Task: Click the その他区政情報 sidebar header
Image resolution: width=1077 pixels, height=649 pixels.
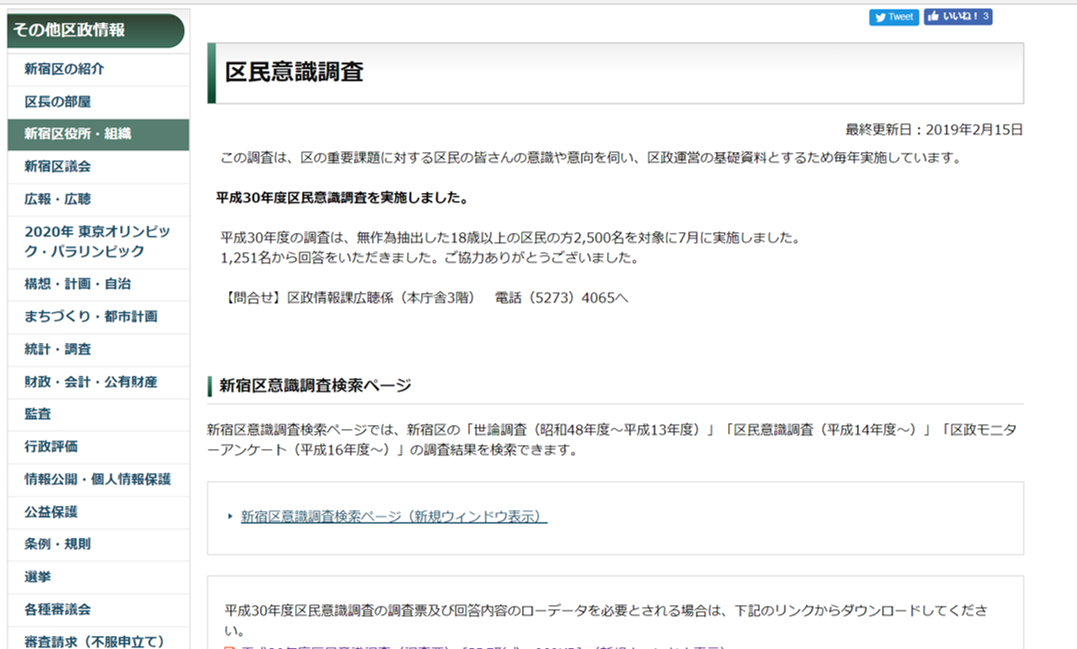Action: [96, 30]
